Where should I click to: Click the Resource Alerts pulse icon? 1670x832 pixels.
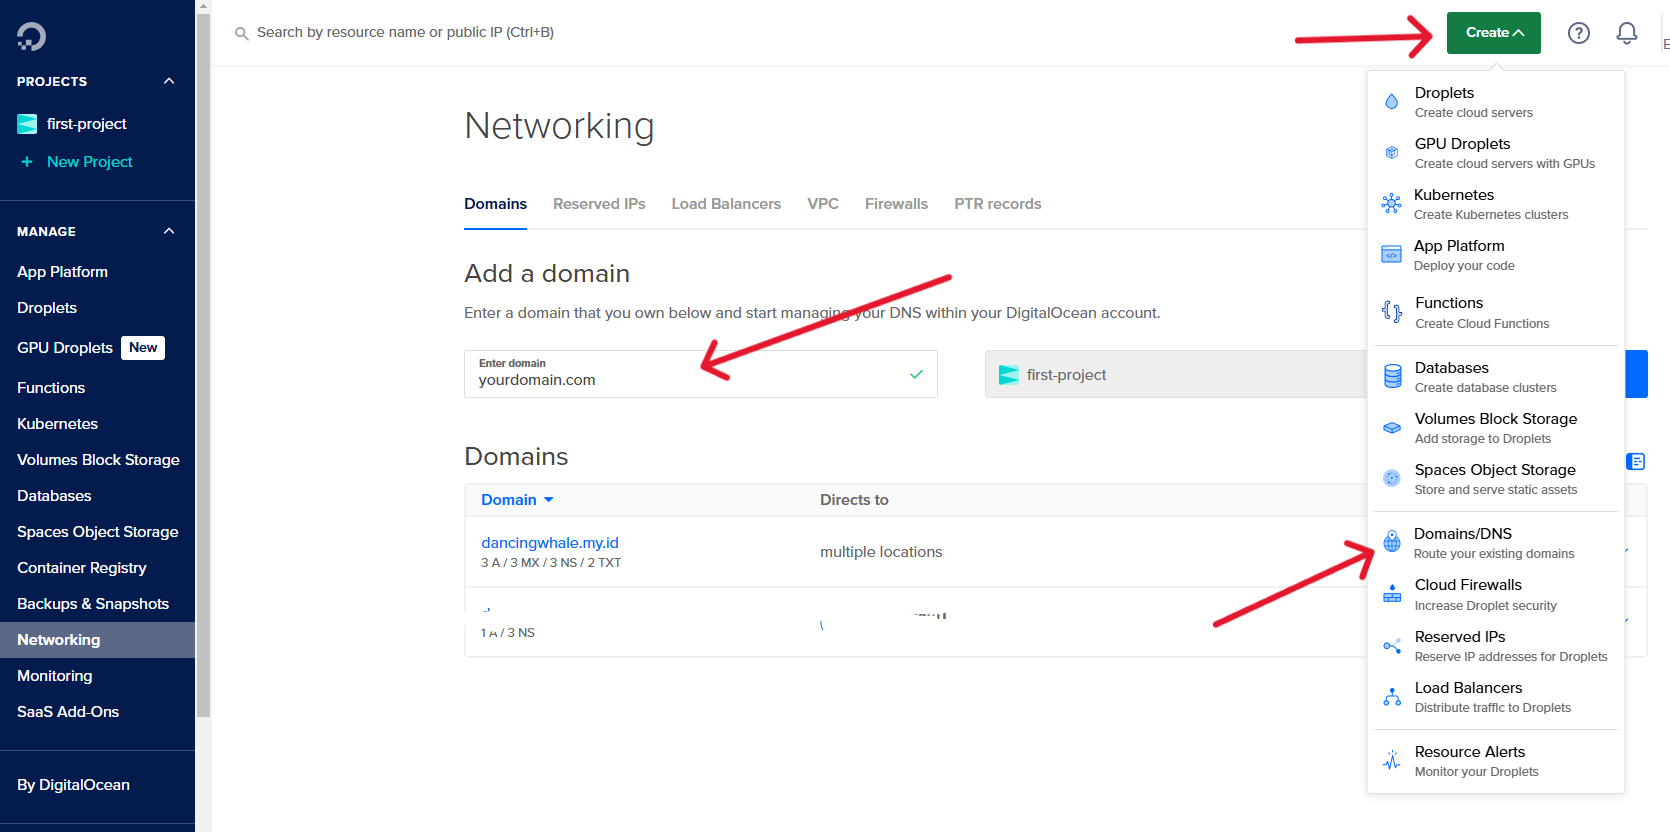1392,760
